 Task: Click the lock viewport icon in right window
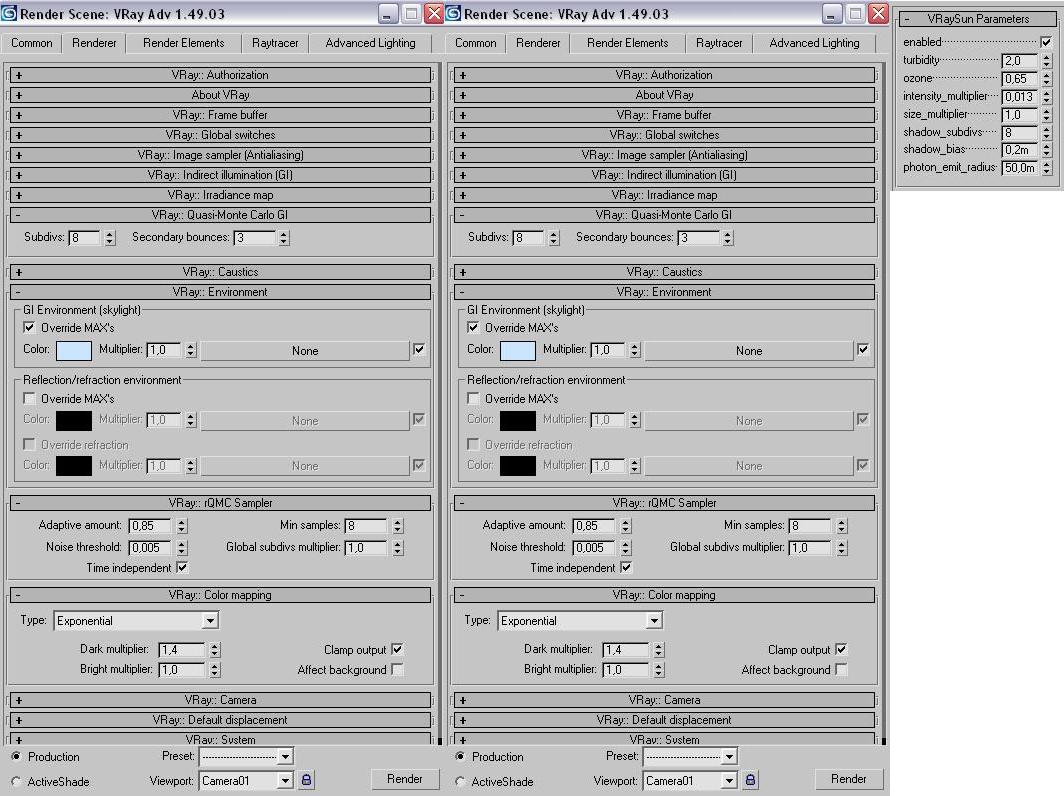[750, 780]
